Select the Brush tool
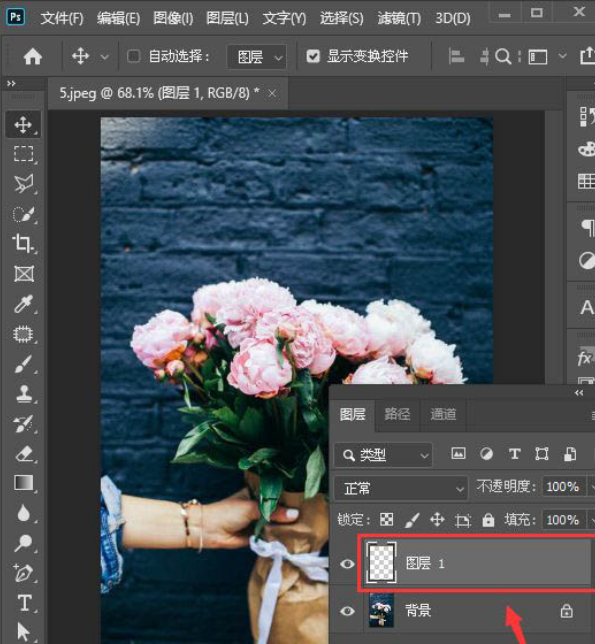 (x=23, y=364)
